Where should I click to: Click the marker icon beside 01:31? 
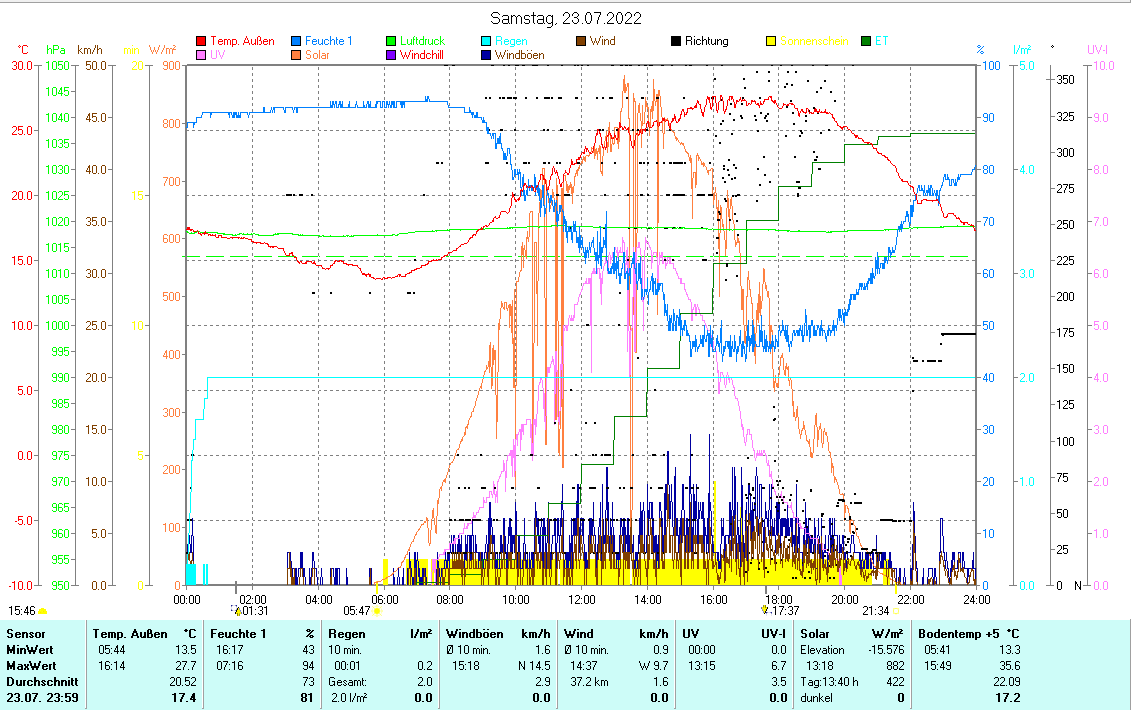[237, 609]
